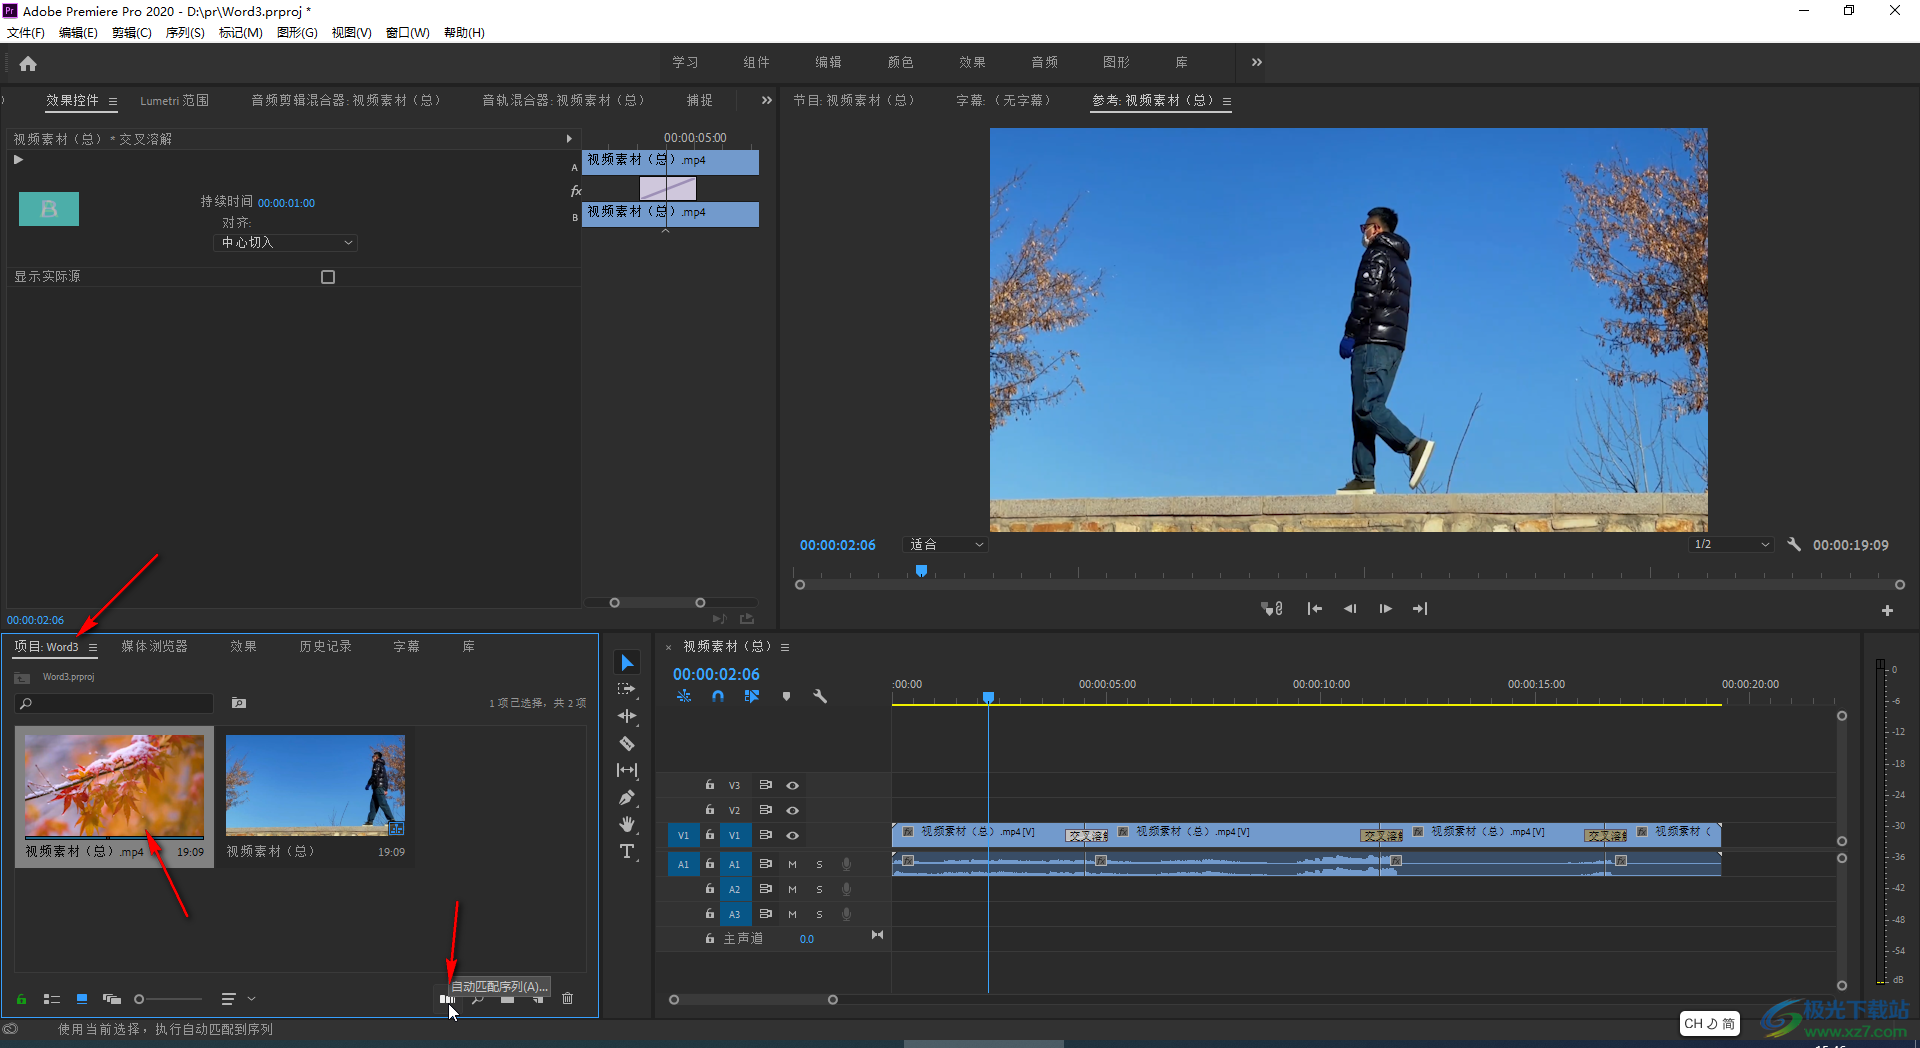Switch to Lumetri 范围 tab
Image resolution: width=1920 pixels, height=1048 pixels.
pyautogui.click(x=174, y=101)
